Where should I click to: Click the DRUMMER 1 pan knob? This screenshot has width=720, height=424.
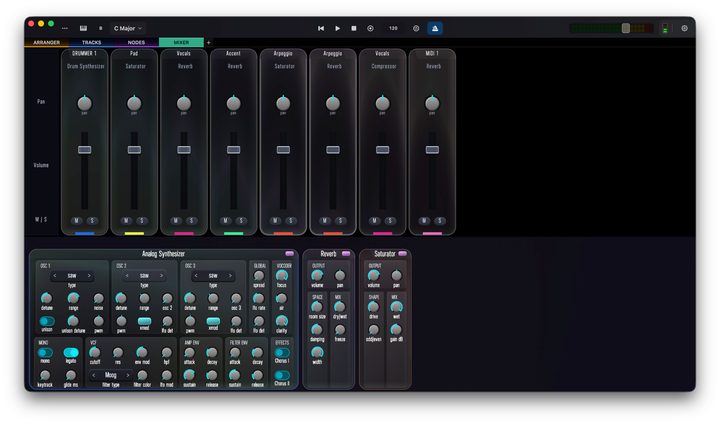click(x=84, y=103)
